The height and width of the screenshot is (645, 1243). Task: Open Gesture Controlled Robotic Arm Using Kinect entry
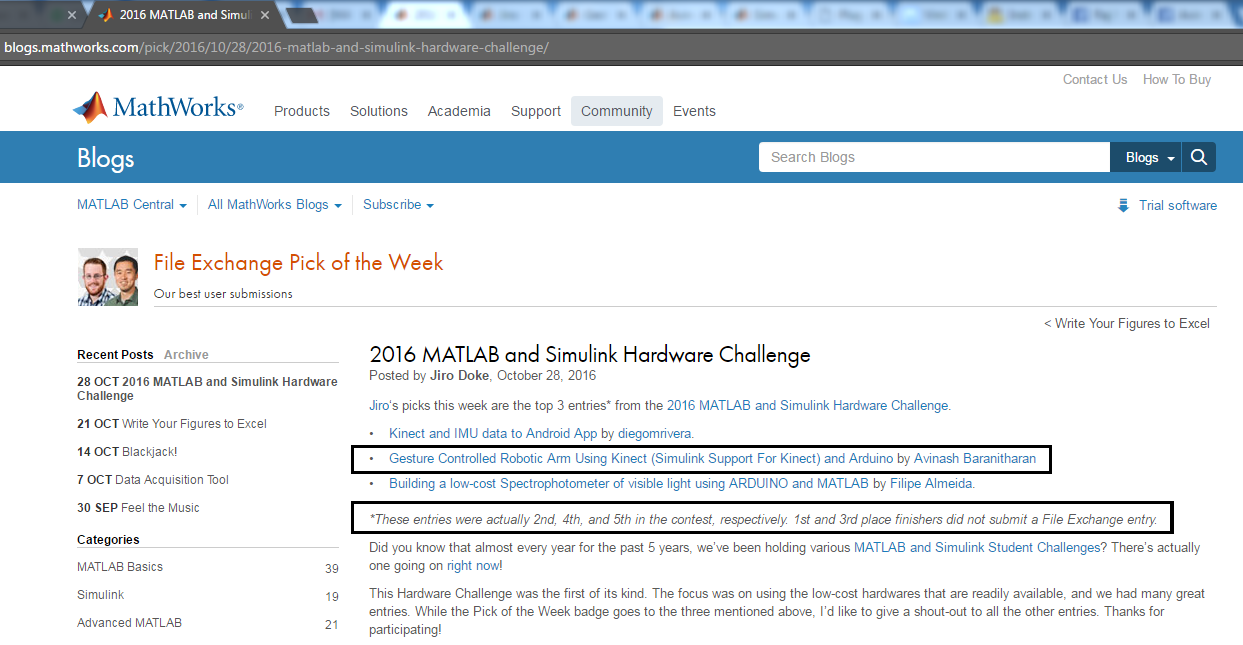point(641,459)
